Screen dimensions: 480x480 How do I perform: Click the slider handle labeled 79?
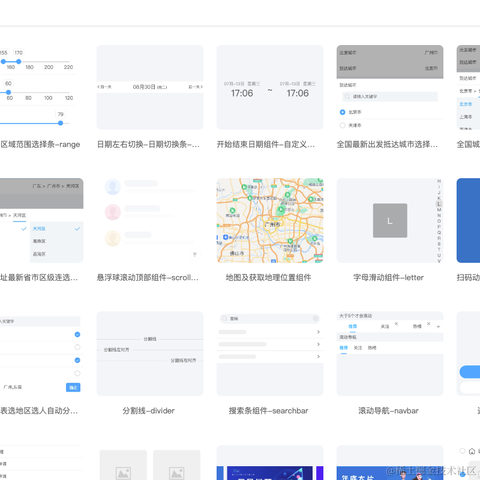[60, 123]
